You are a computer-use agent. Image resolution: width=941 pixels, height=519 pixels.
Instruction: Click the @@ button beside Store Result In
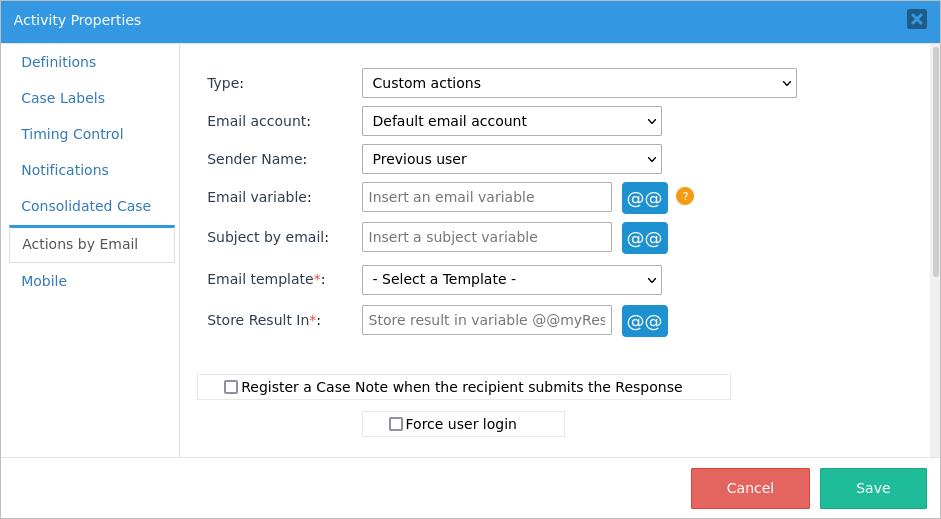[x=644, y=321]
